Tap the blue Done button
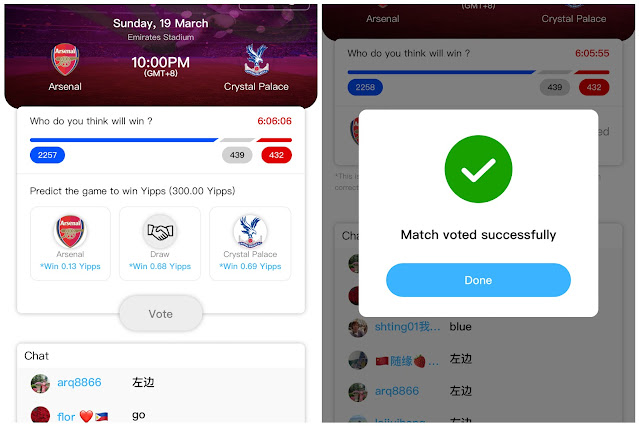 click(478, 280)
